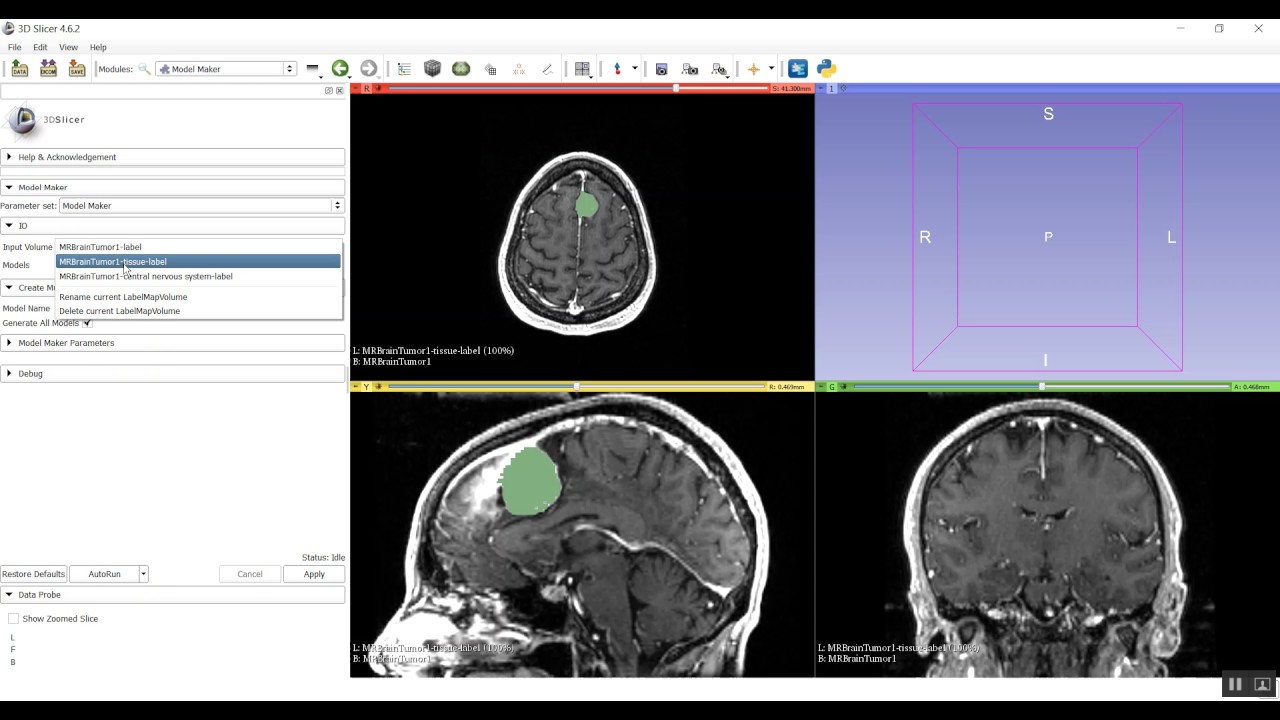Undock the module panel float icon

(328, 91)
